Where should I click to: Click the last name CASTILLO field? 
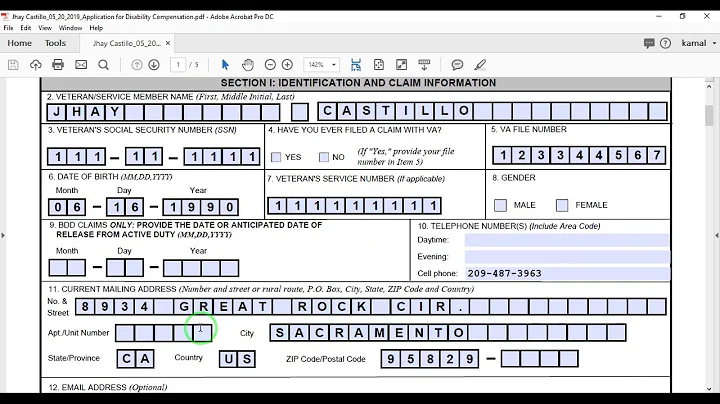(x=492, y=112)
